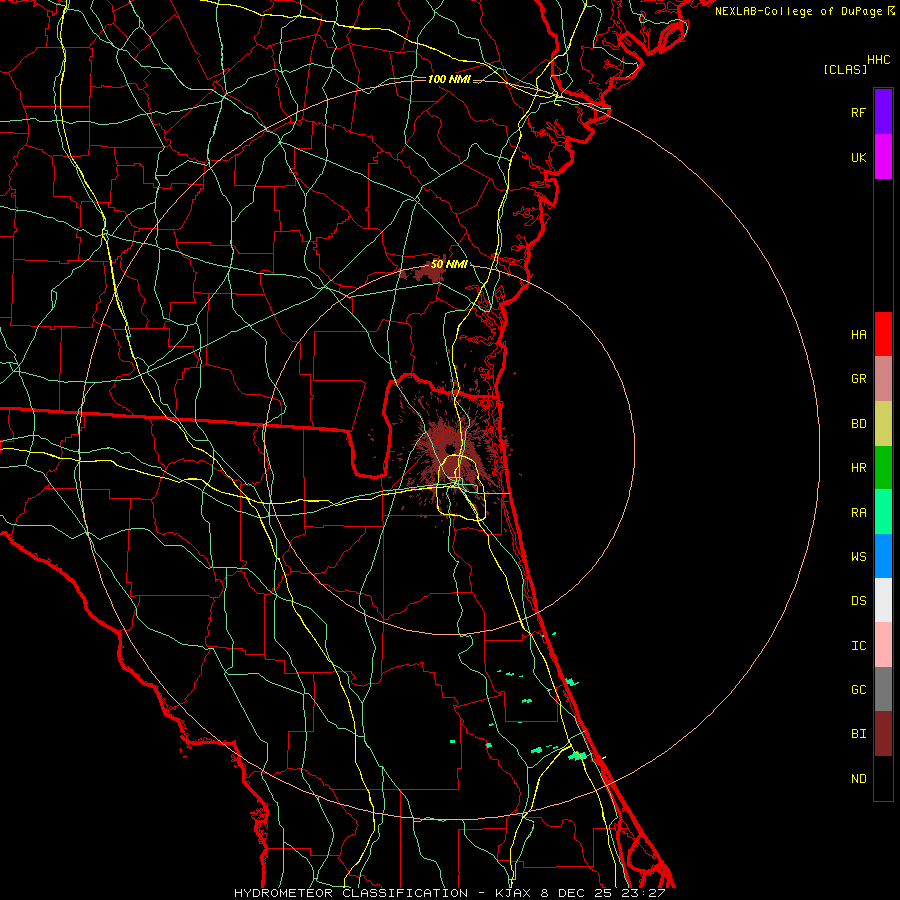Click the BI brown legend swatch
The width and height of the screenshot is (900, 900).
point(883,734)
